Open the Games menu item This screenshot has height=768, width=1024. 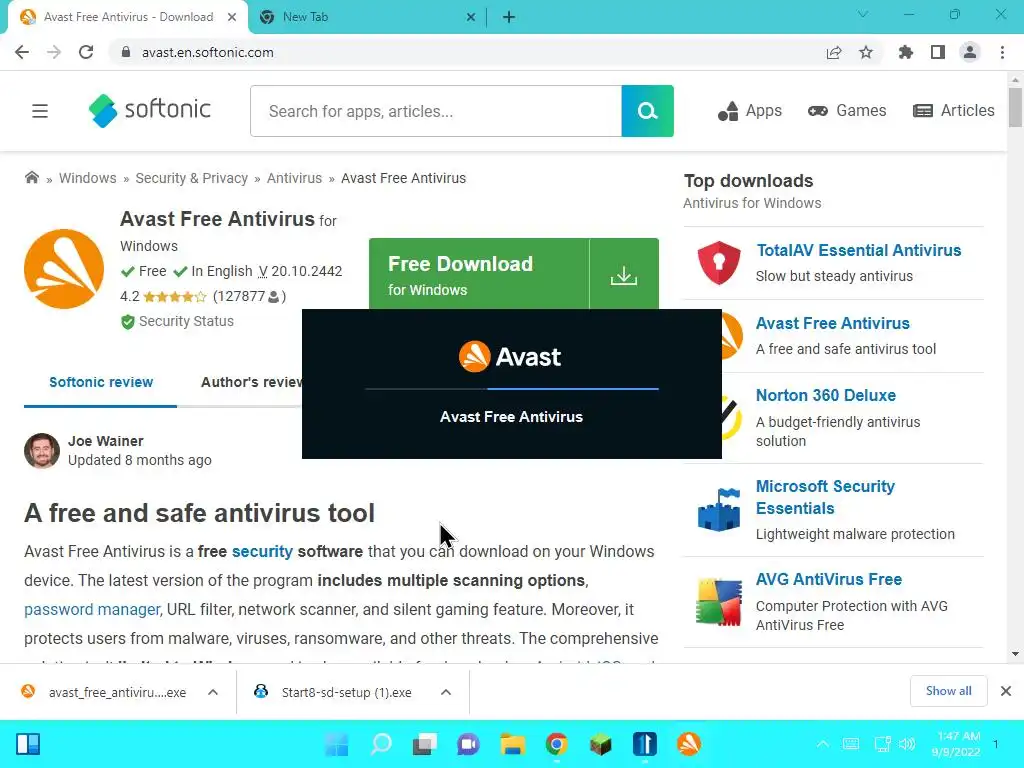847,111
